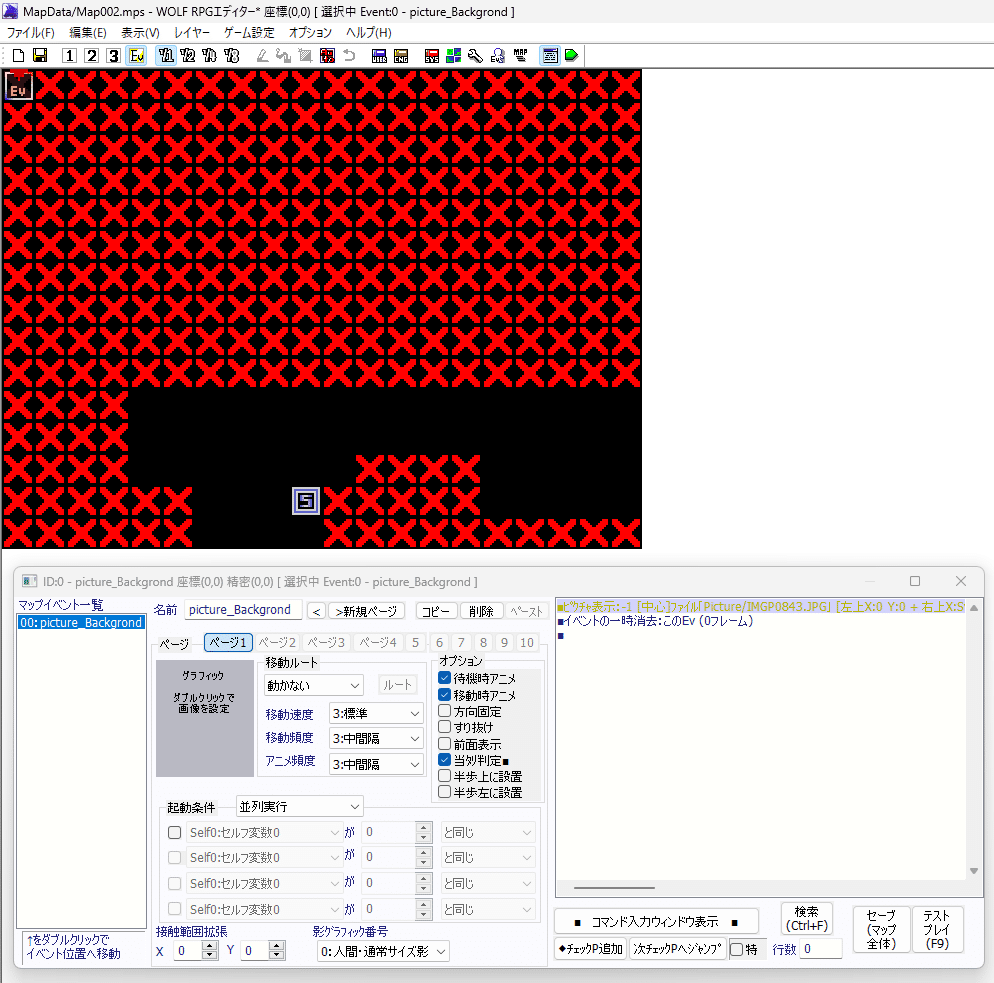
Task: Open the ヘルプ(H) menu
Action: coord(368,33)
